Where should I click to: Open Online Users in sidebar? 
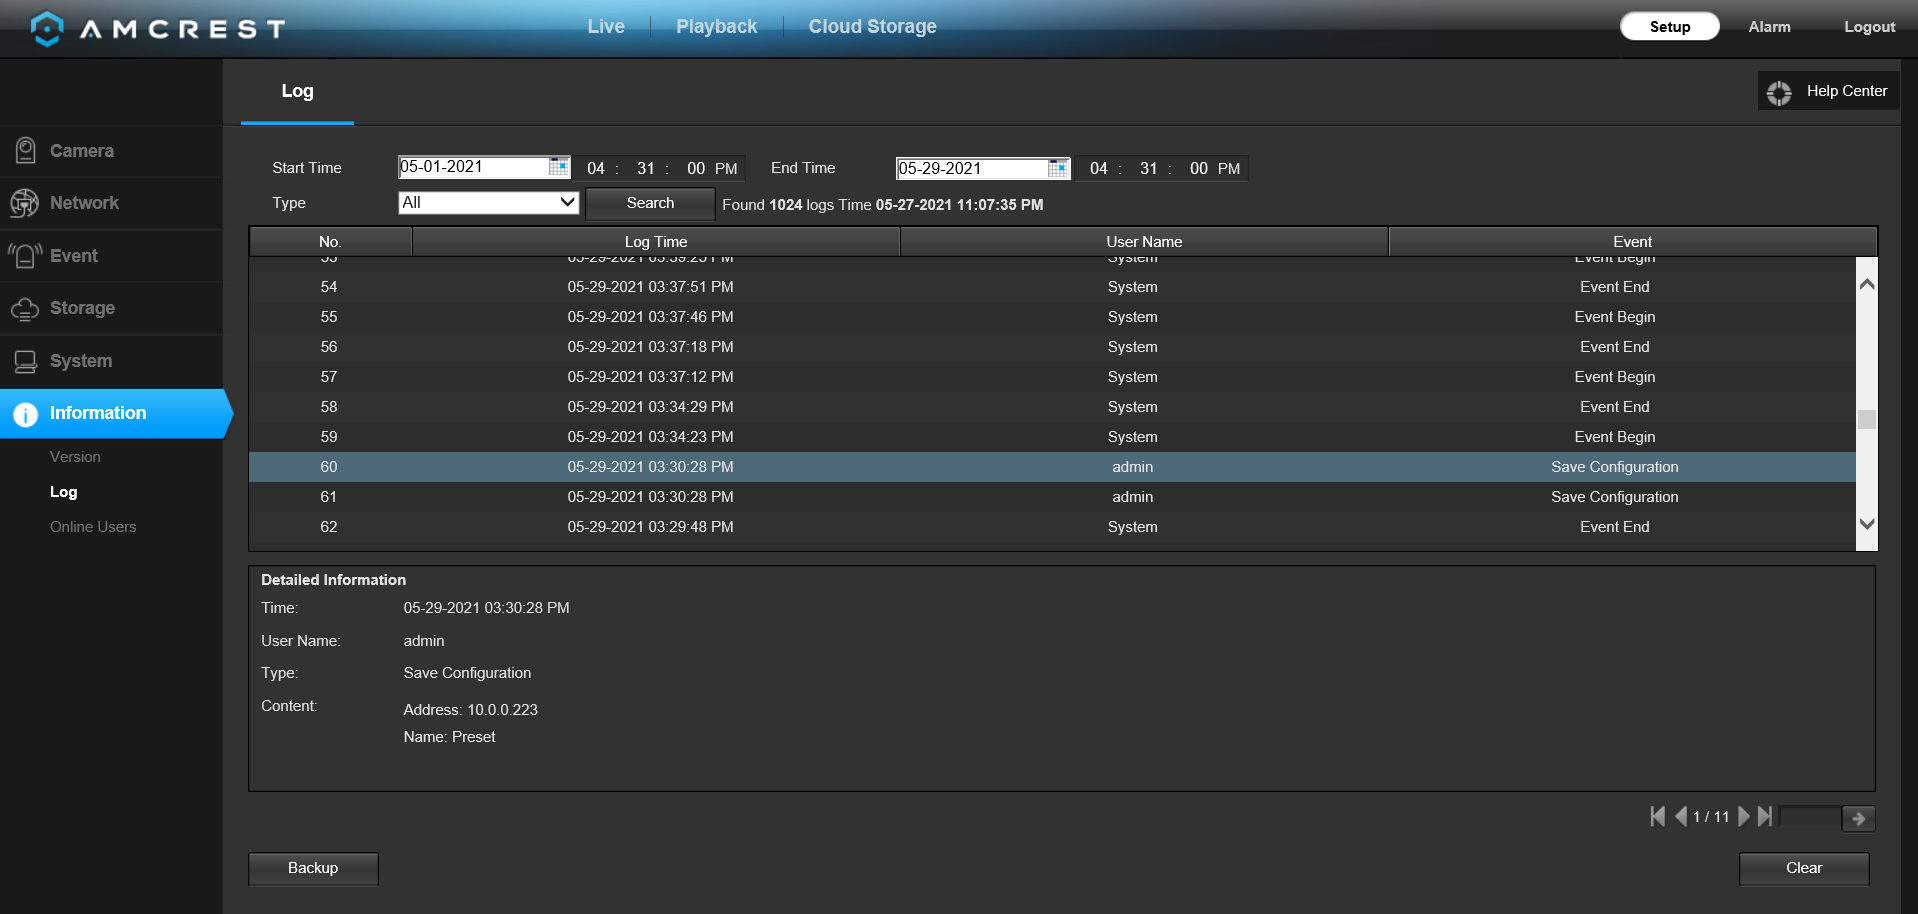tap(93, 527)
